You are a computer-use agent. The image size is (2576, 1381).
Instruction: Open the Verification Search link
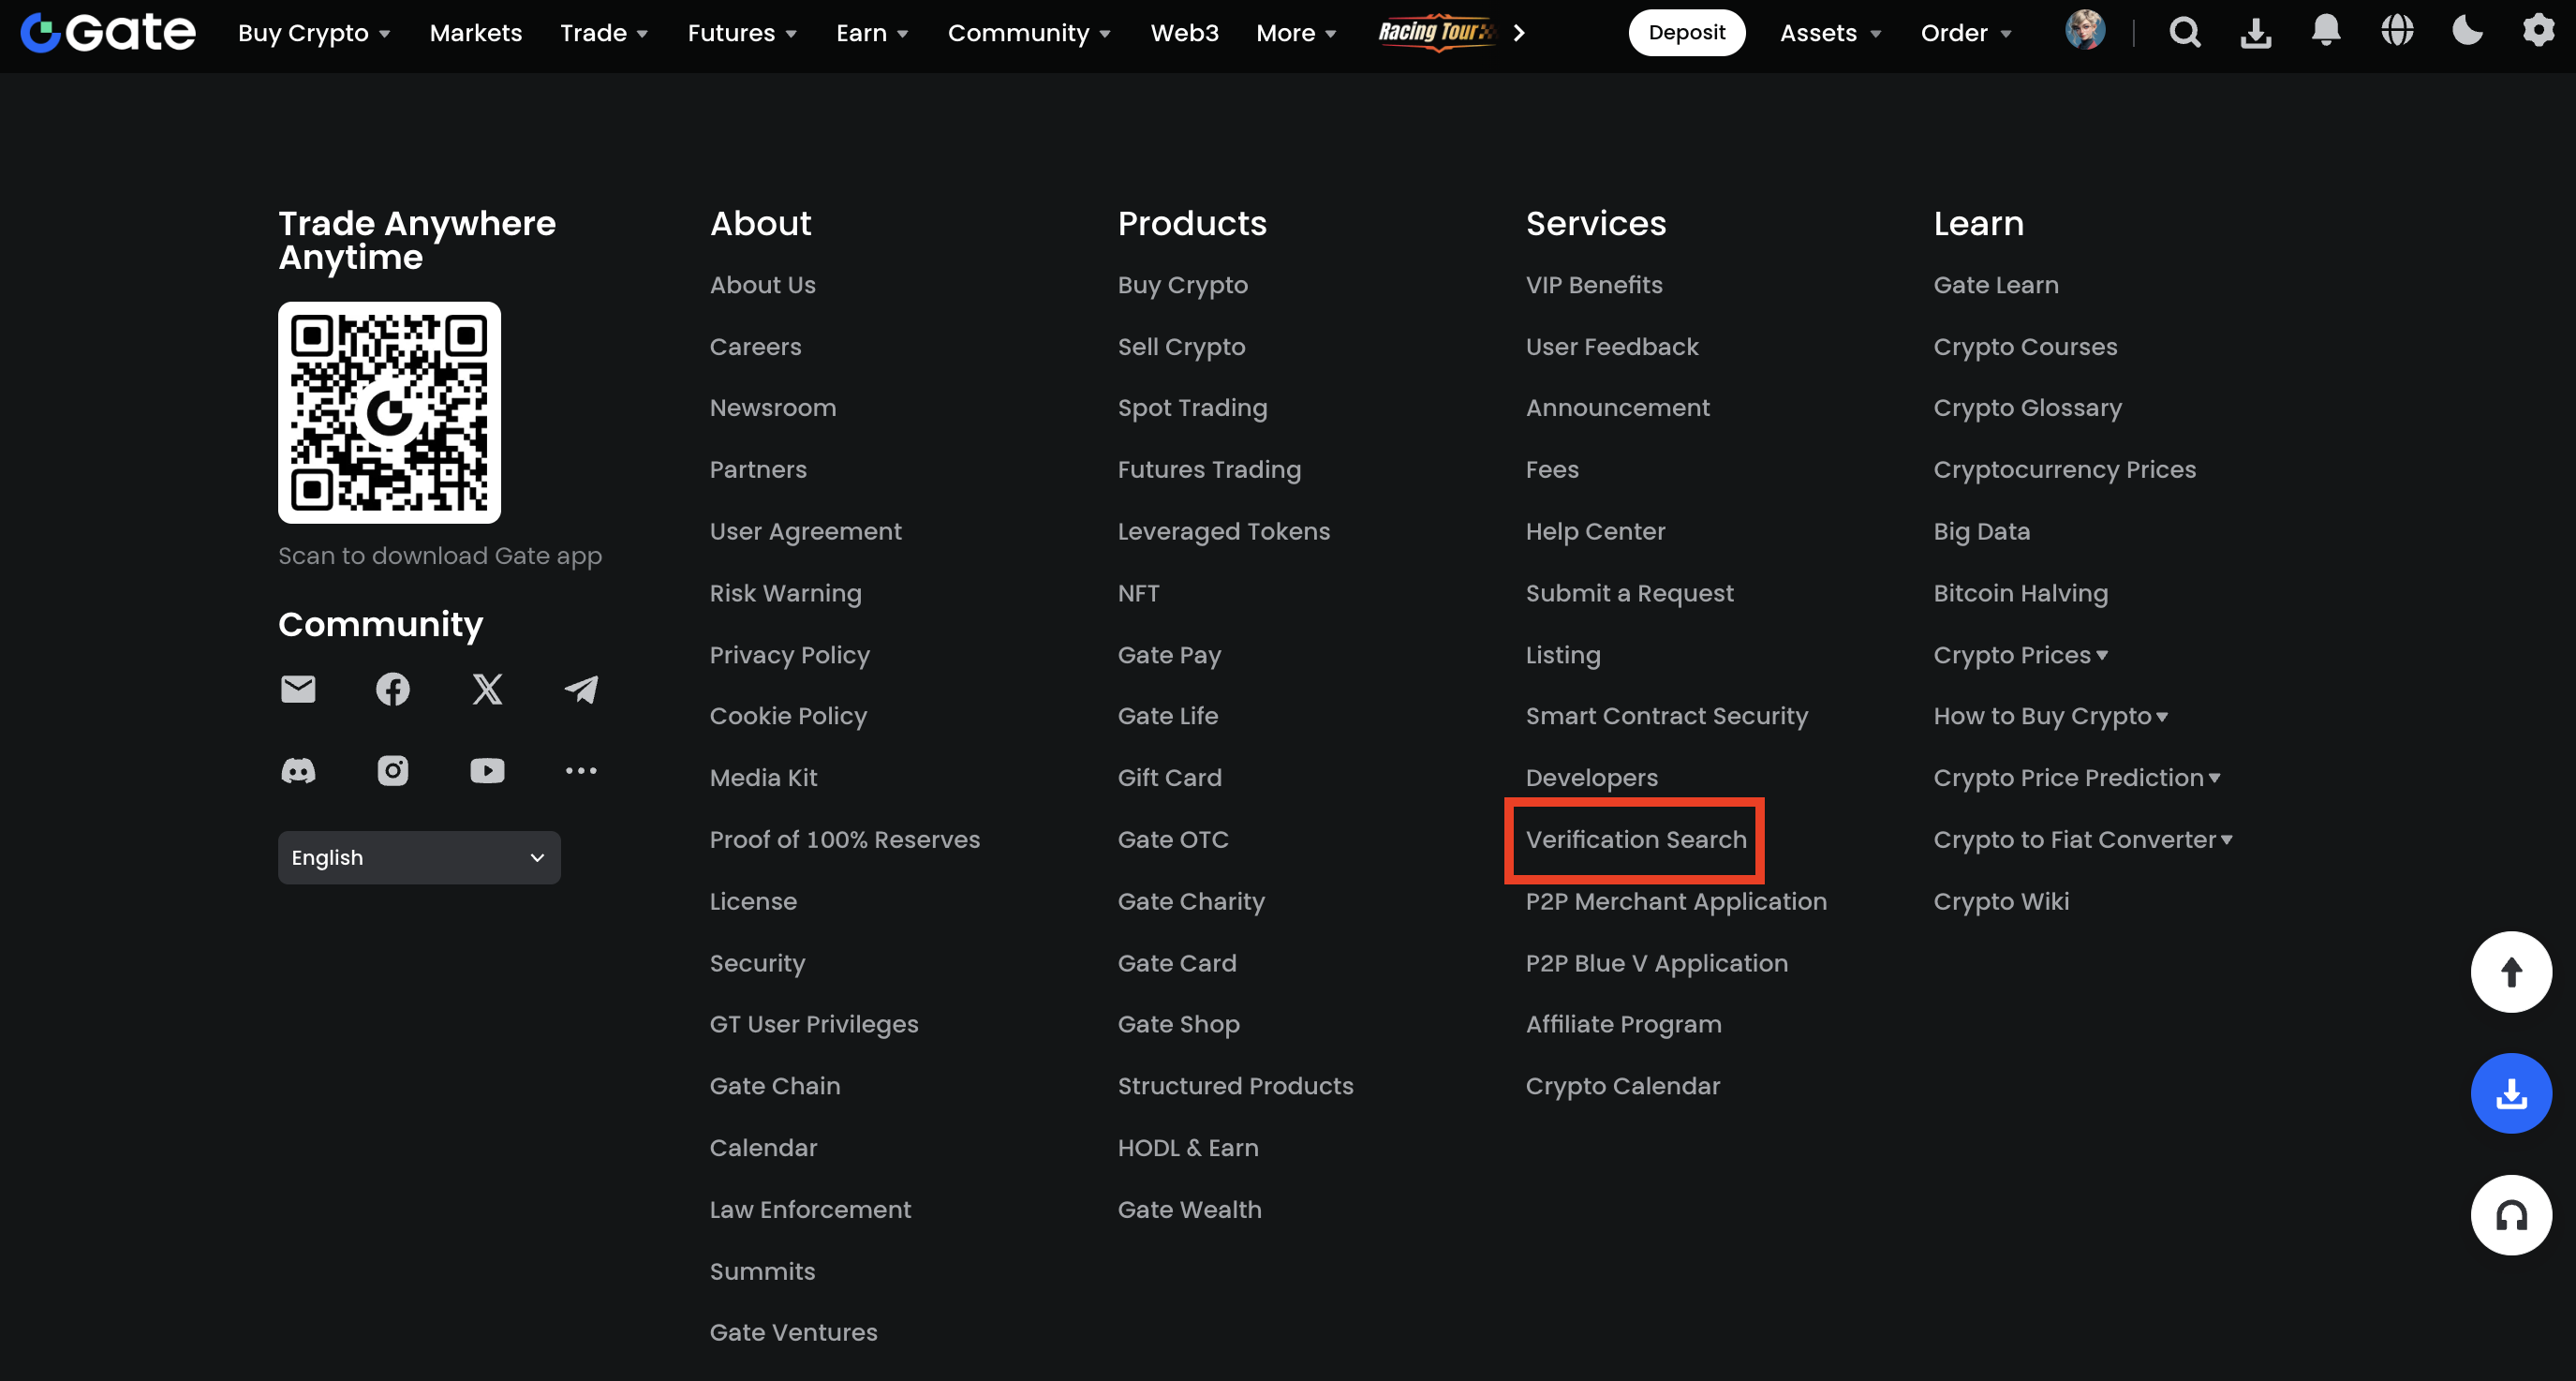coord(1635,840)
